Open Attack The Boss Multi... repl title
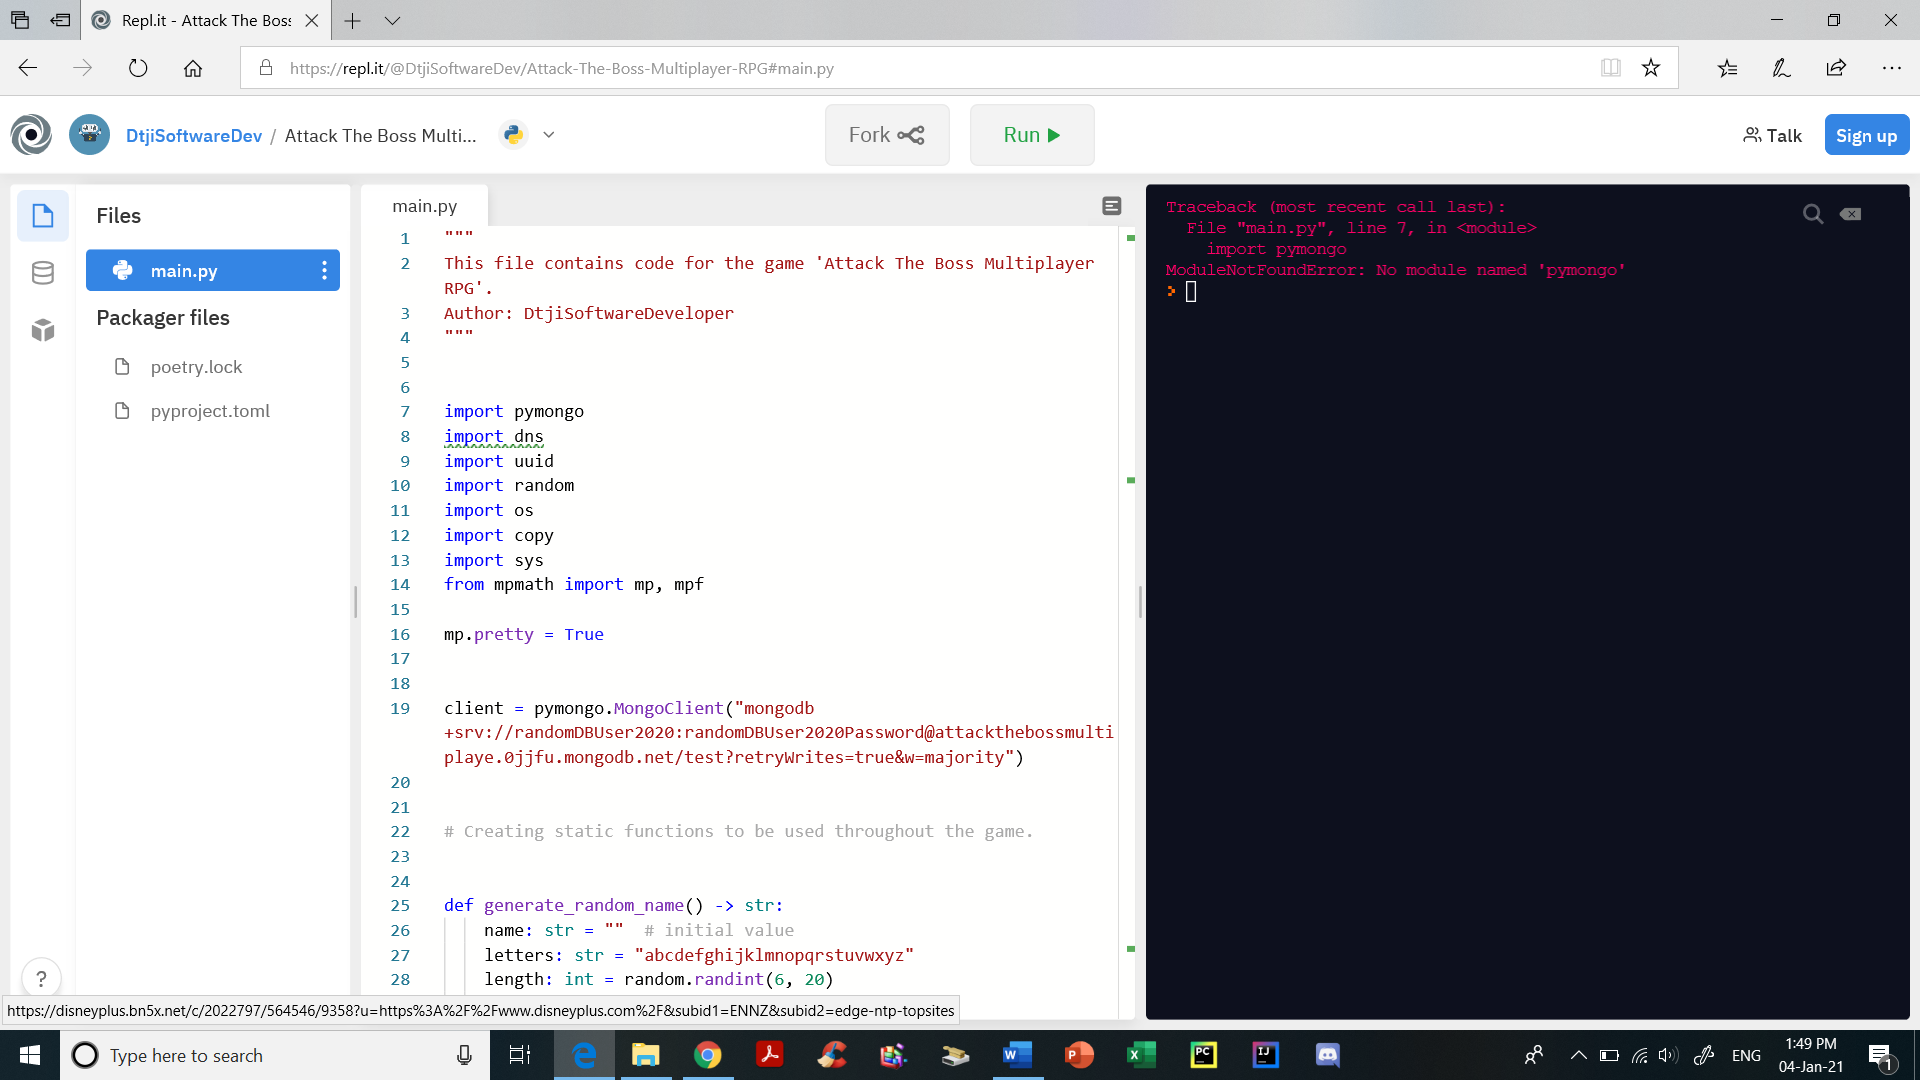 tap(381, 135)
